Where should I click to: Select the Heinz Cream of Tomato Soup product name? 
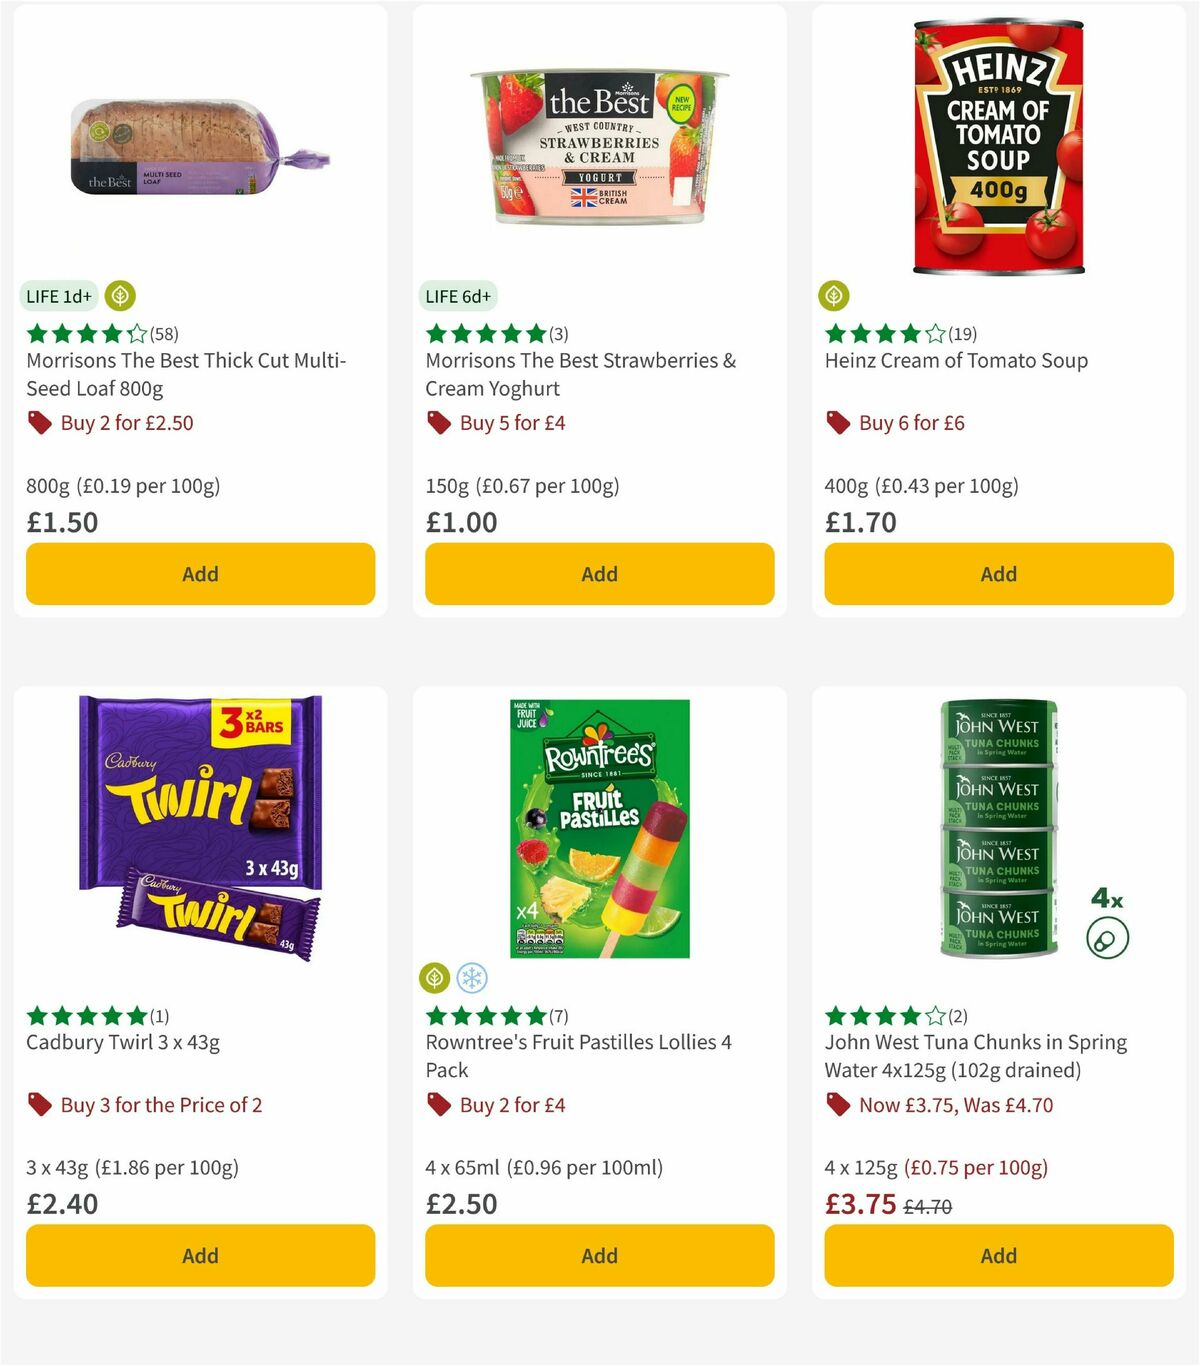[x=956, y=361]
